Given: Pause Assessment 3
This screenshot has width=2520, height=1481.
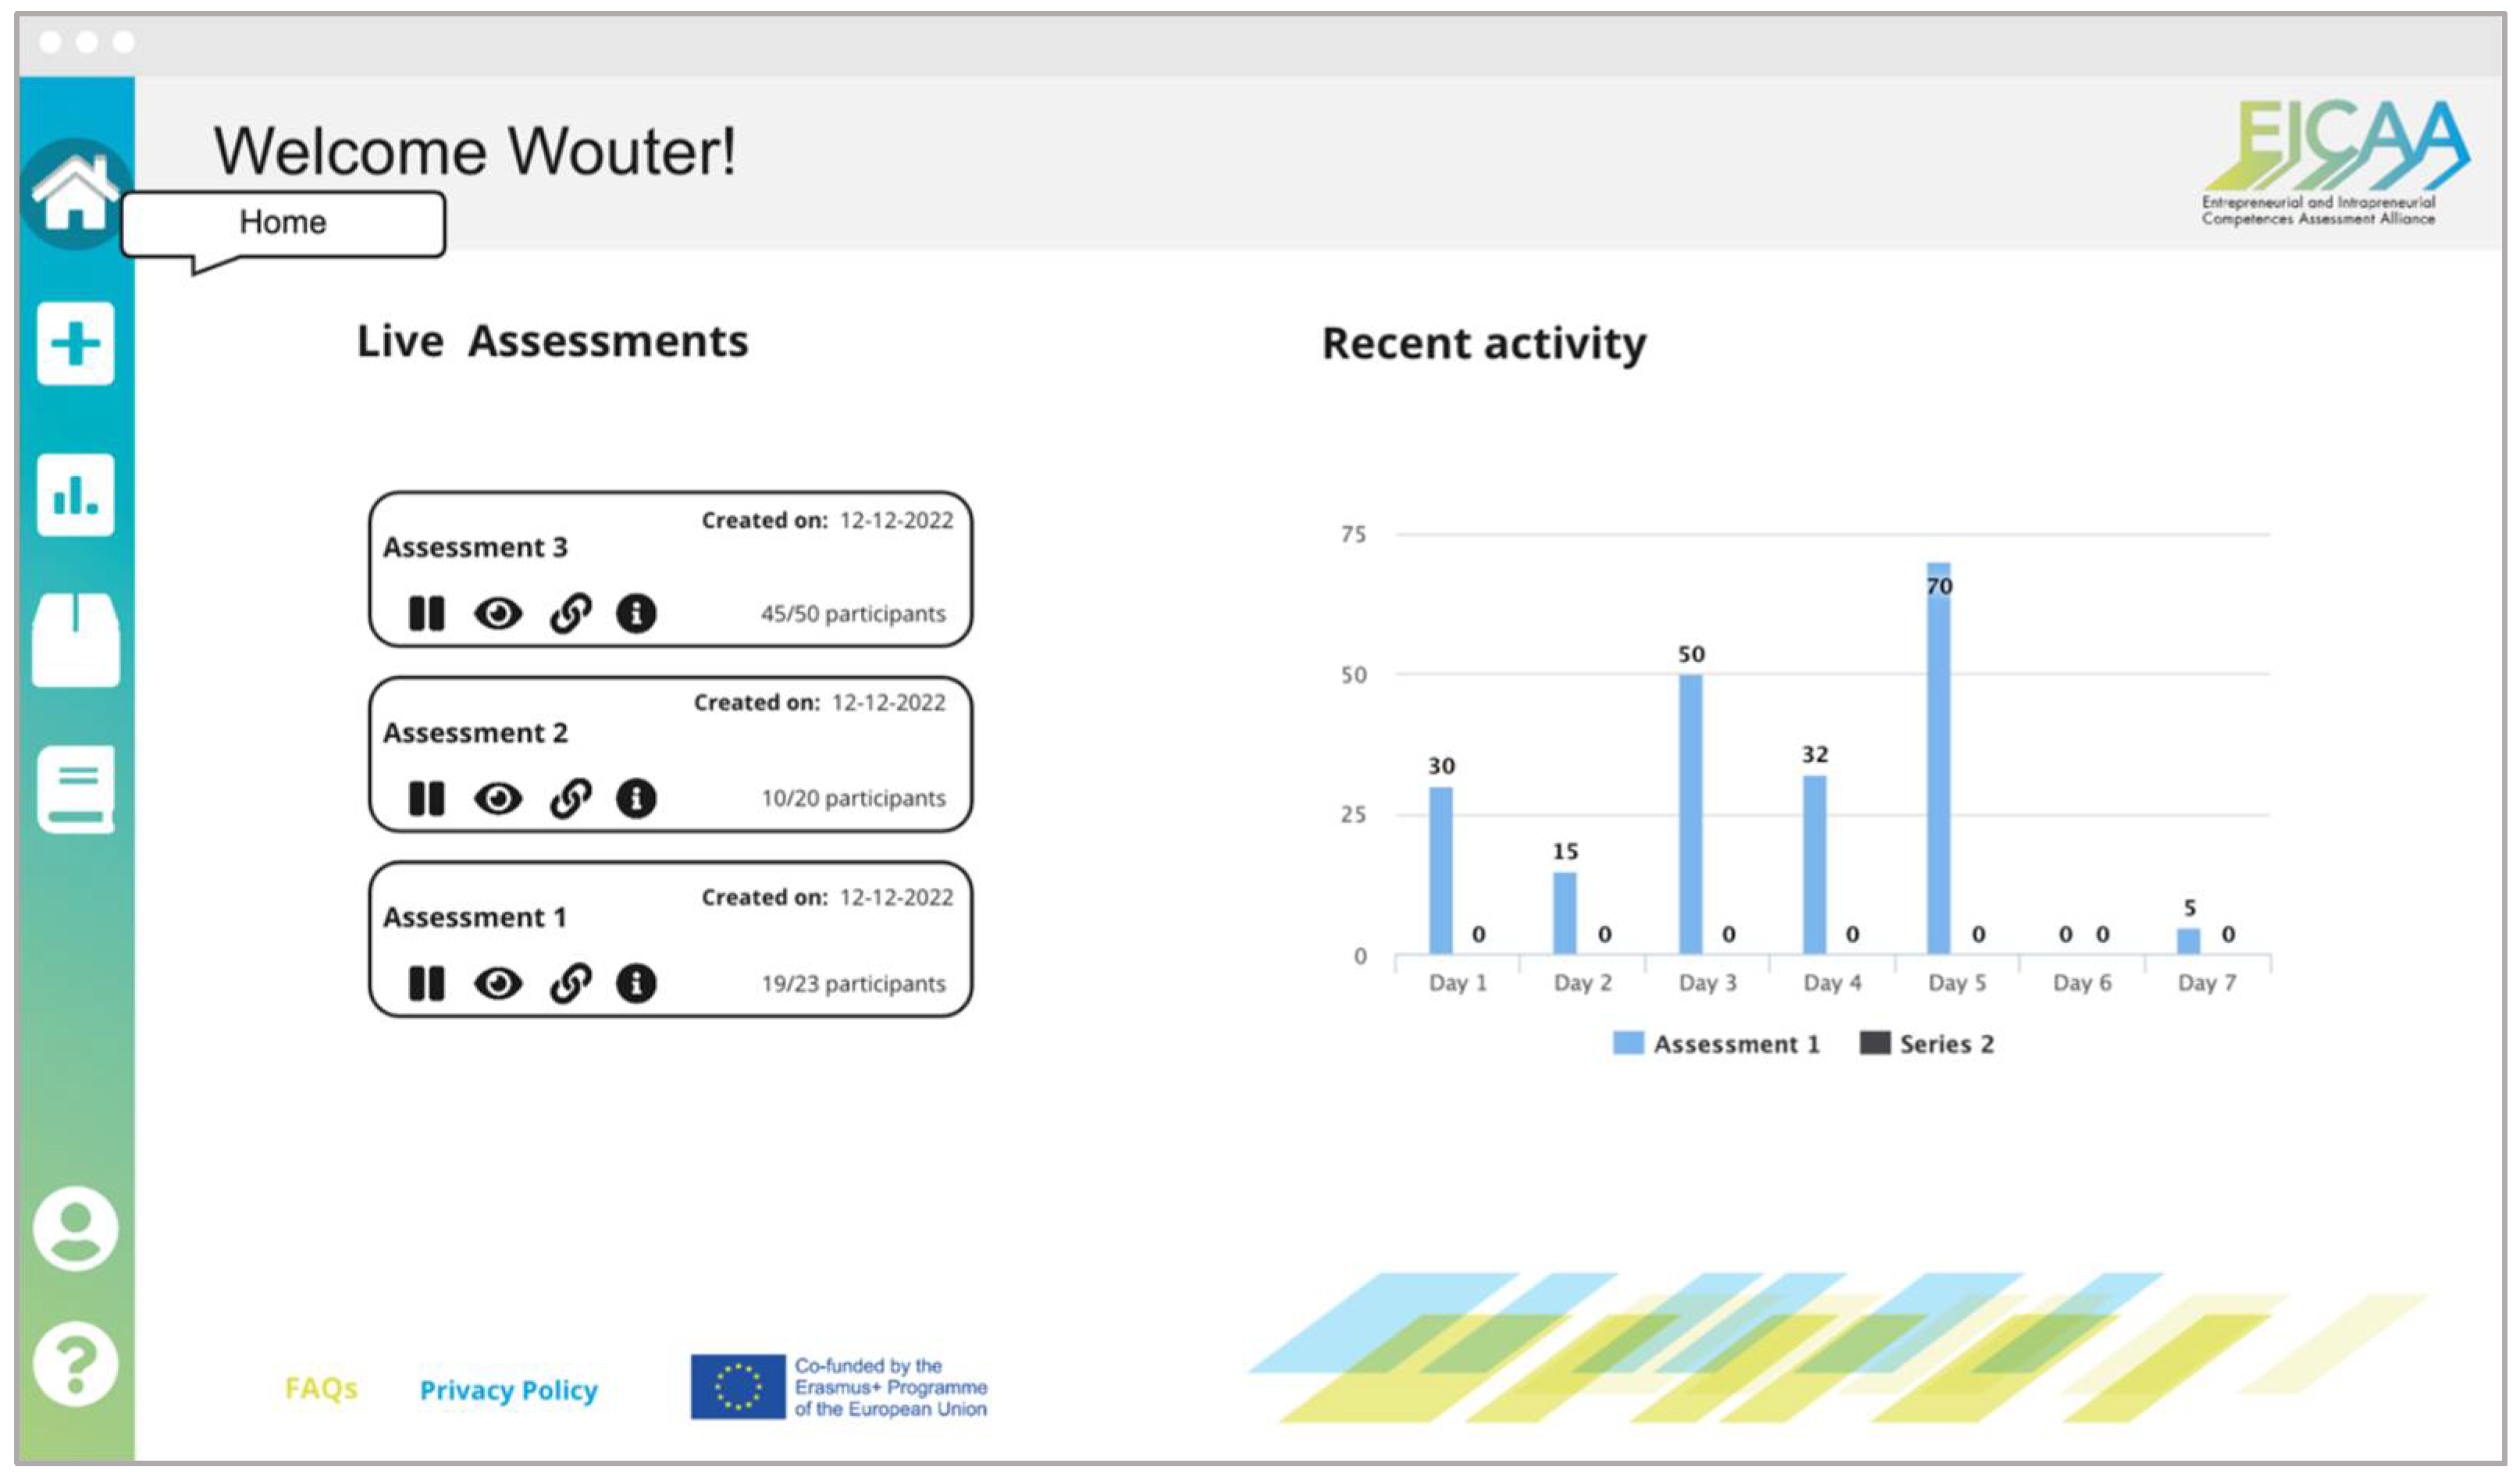Looking at the screenshot, I should pyautogui.click(x=426, y=613).
